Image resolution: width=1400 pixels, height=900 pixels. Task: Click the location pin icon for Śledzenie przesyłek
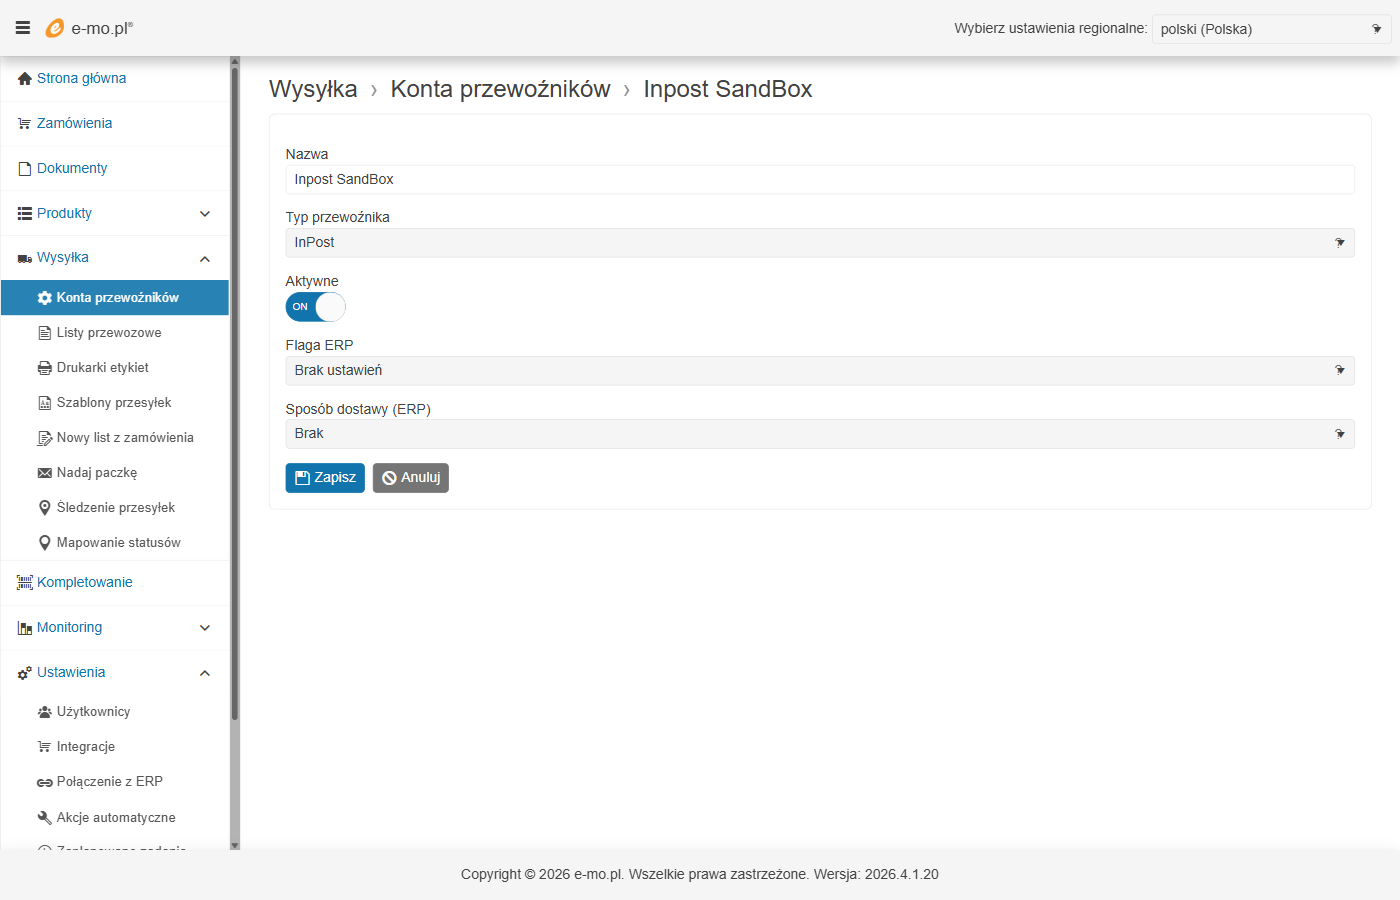click(x=44, y=508)
